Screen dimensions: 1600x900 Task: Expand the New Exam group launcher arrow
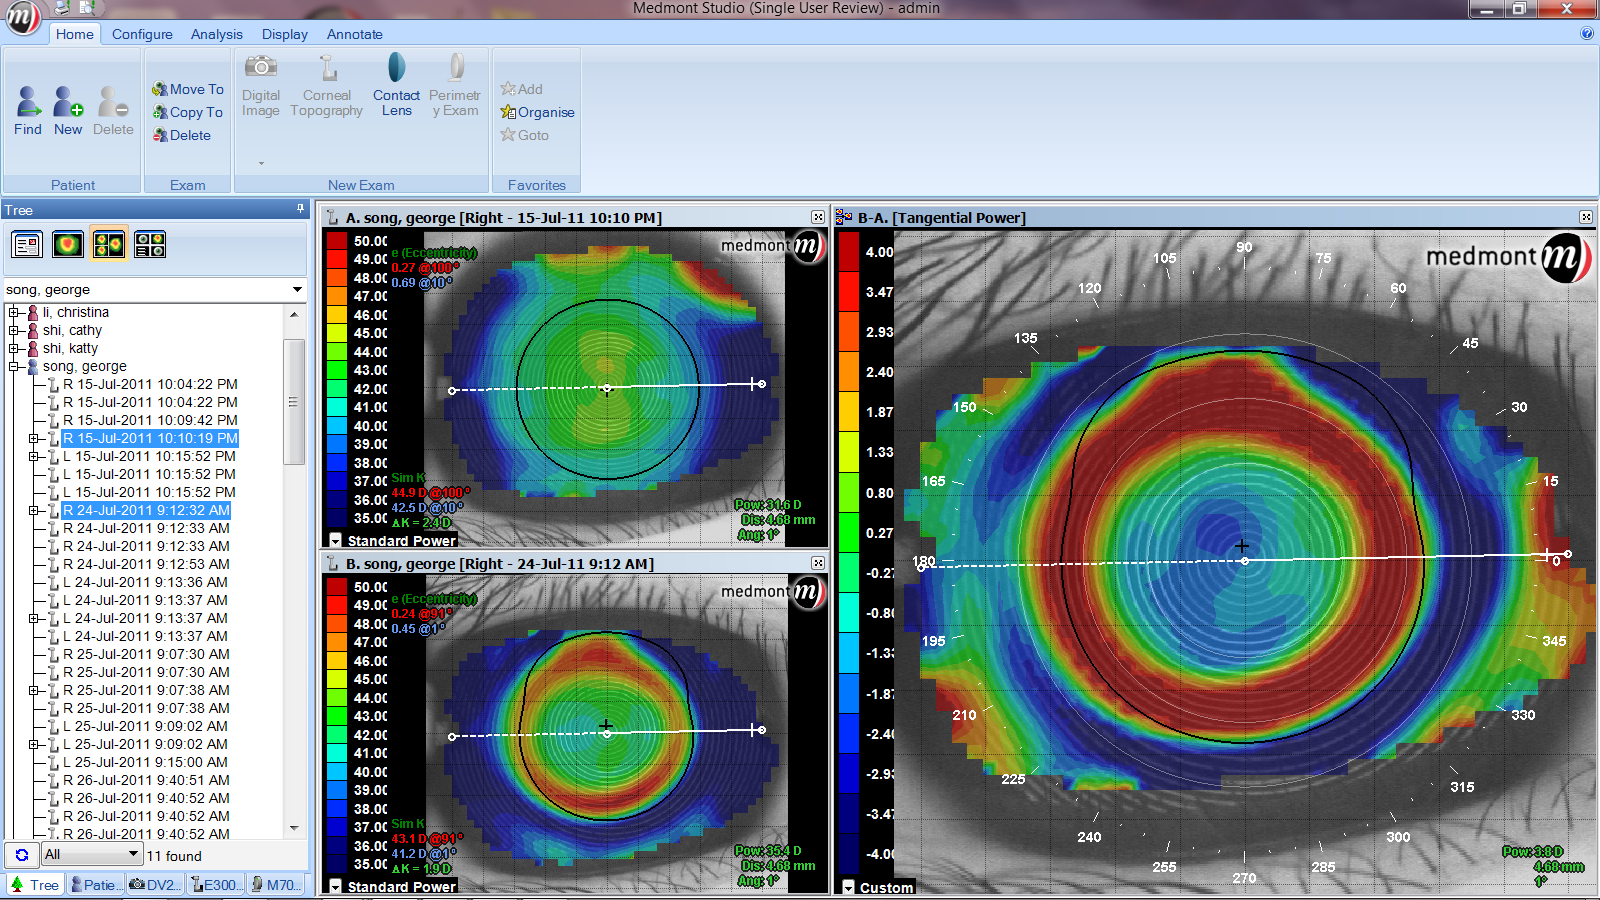pyautogui.click(x=261, y=163)
